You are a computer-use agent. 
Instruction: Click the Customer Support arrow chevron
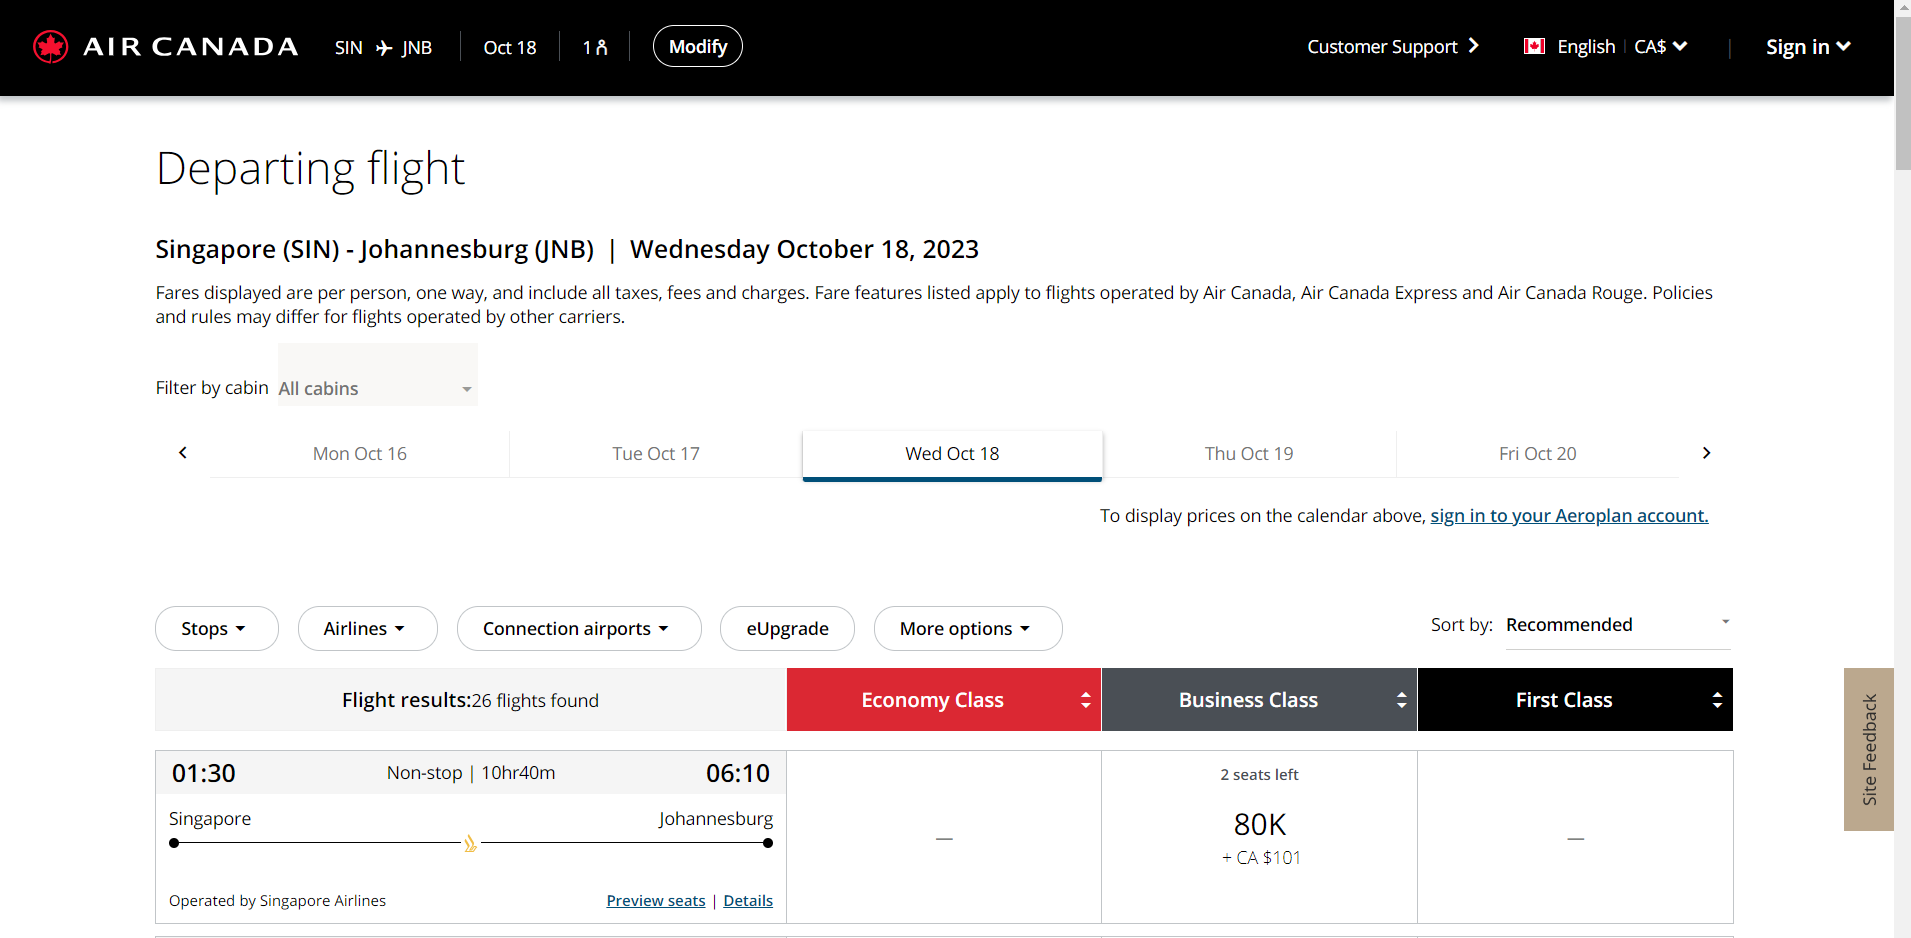[x=1474, y=46]
